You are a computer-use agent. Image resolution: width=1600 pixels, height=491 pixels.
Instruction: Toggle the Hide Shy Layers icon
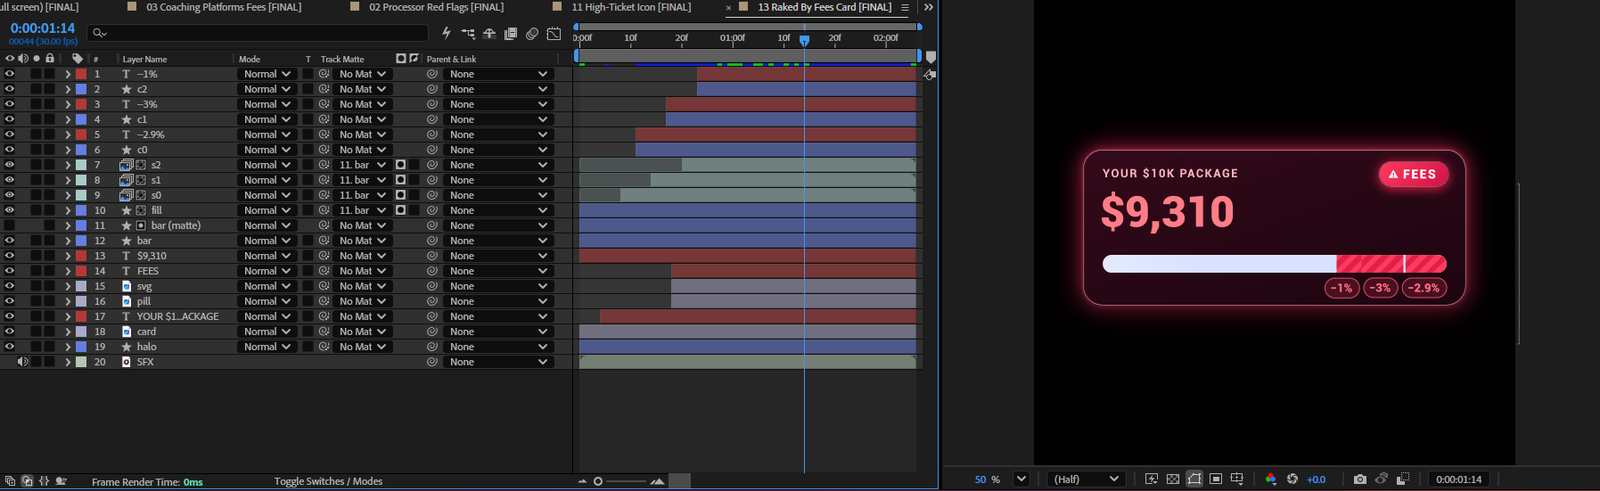pyautogui.click(x=489, y=33)
